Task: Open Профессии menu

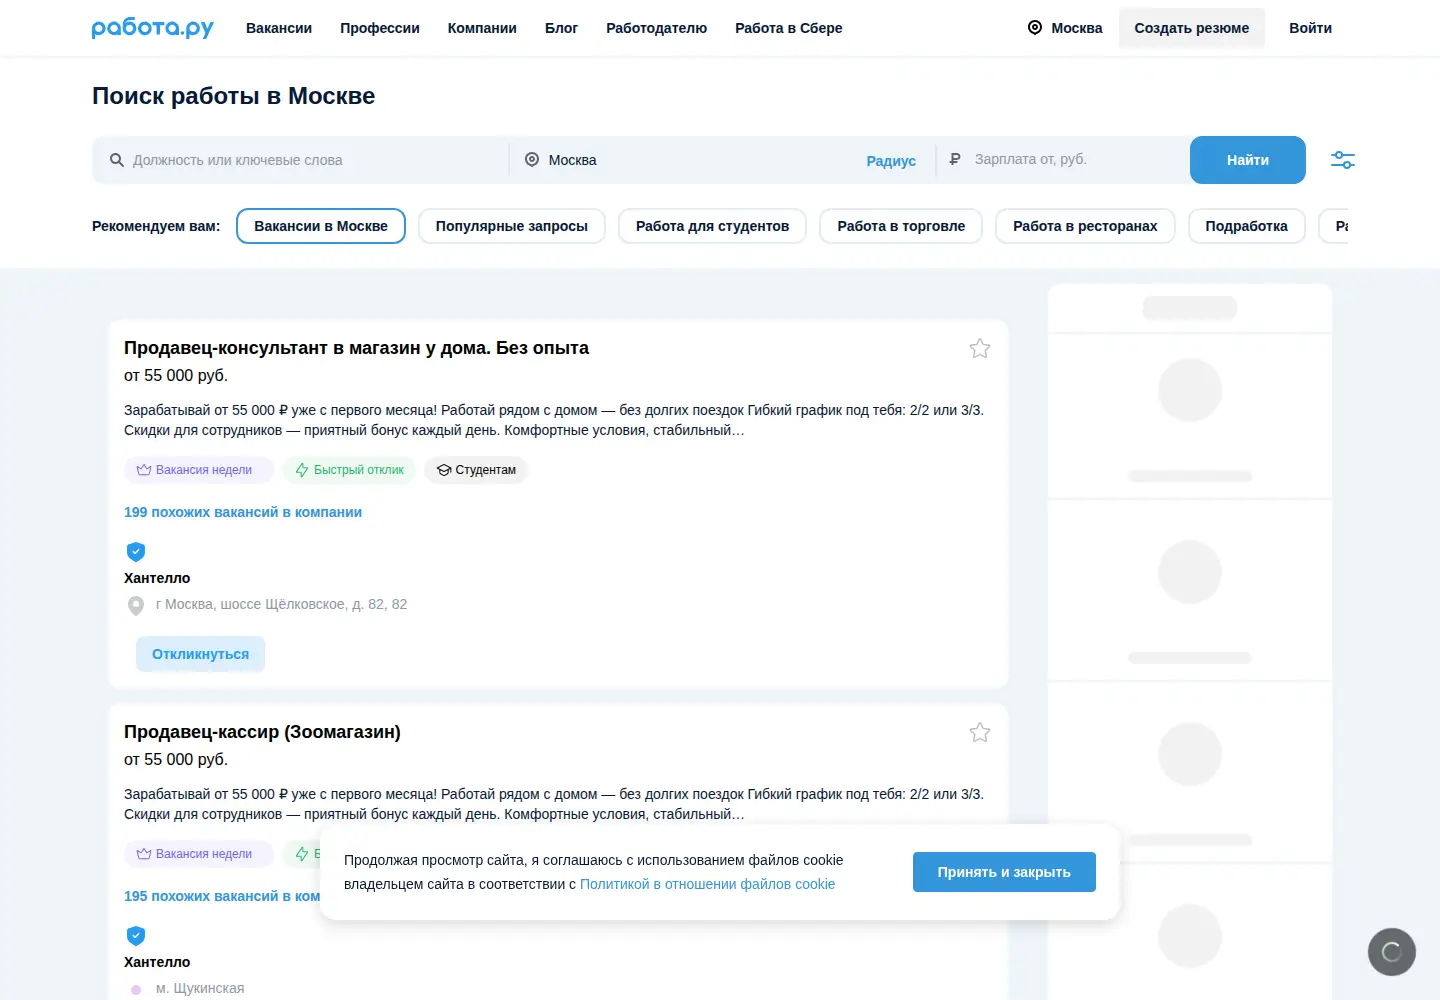Action: pos(380,28)
